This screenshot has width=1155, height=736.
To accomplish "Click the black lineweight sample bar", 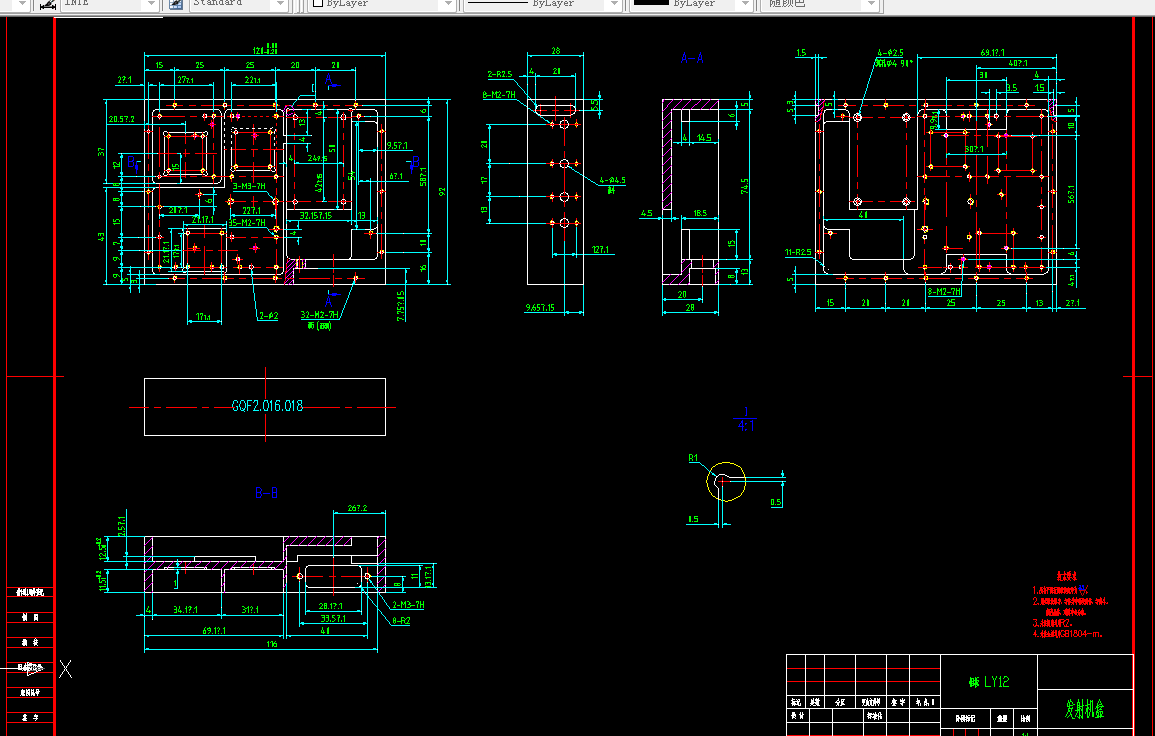I will (x=651, y=3).
